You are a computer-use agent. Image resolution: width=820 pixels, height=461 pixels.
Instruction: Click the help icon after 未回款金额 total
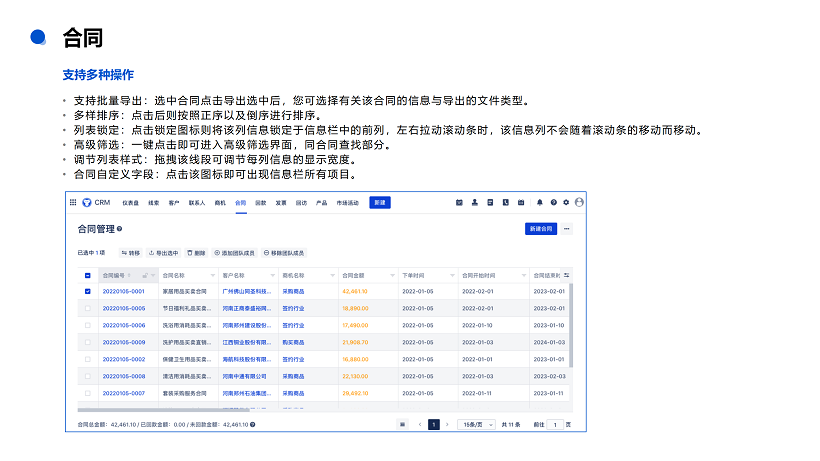253,425
